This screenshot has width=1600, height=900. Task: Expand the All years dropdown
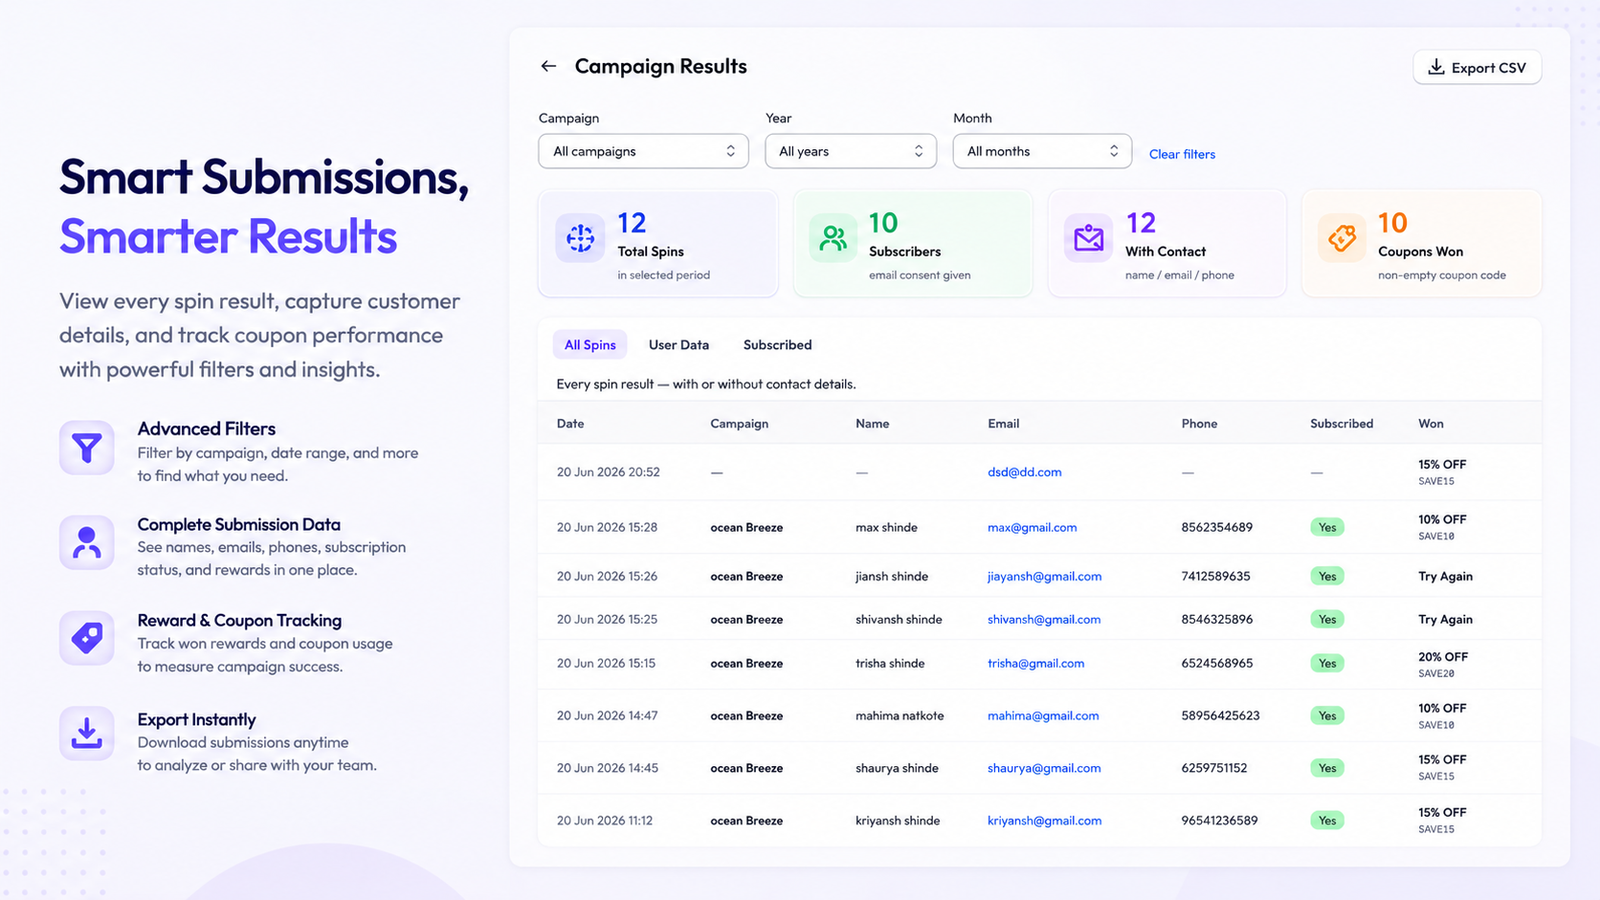851,151
